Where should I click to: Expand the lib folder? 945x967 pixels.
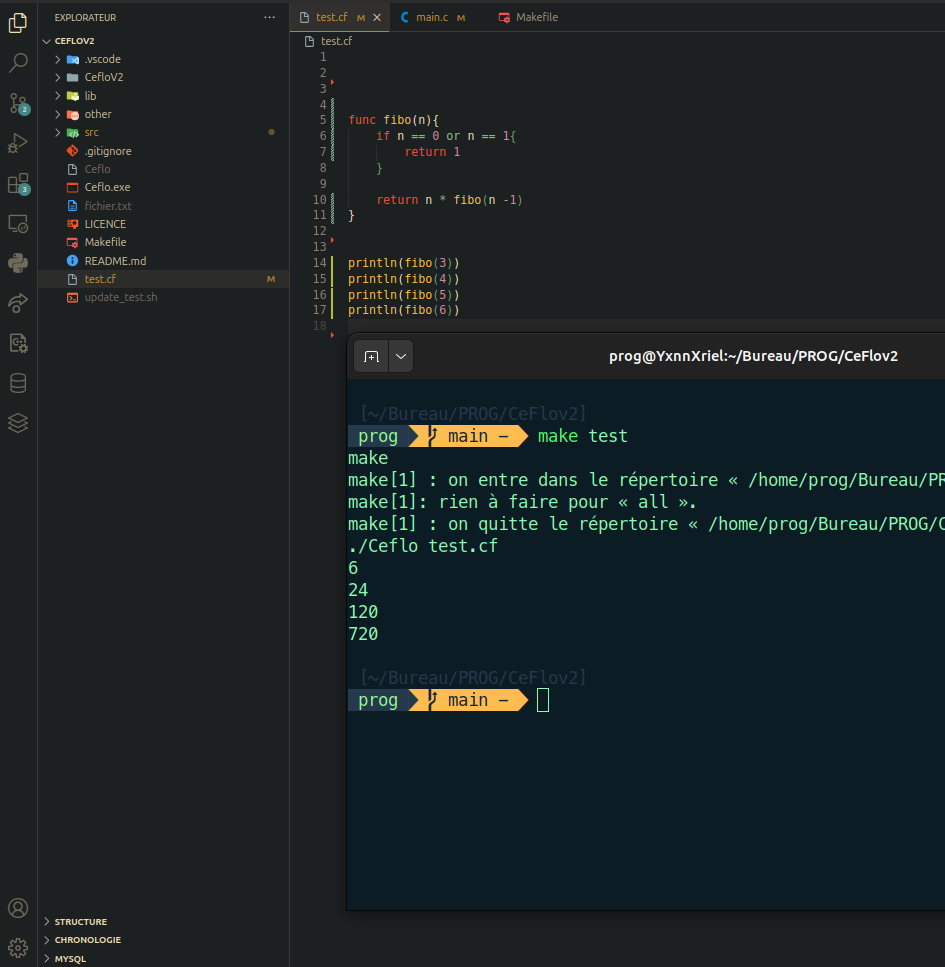click(x=57, y=96)
